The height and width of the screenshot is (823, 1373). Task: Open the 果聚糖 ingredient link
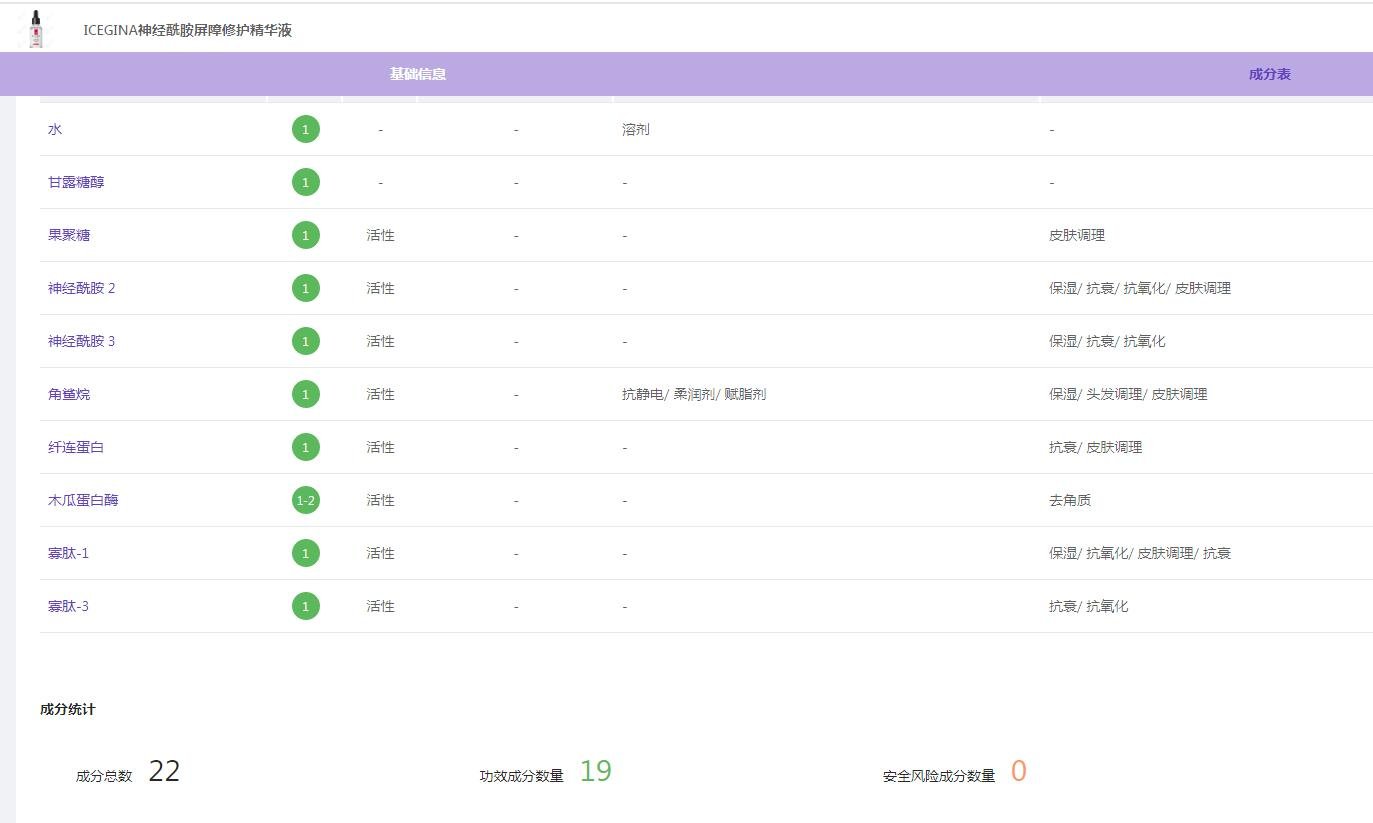(x=69, y=235)
